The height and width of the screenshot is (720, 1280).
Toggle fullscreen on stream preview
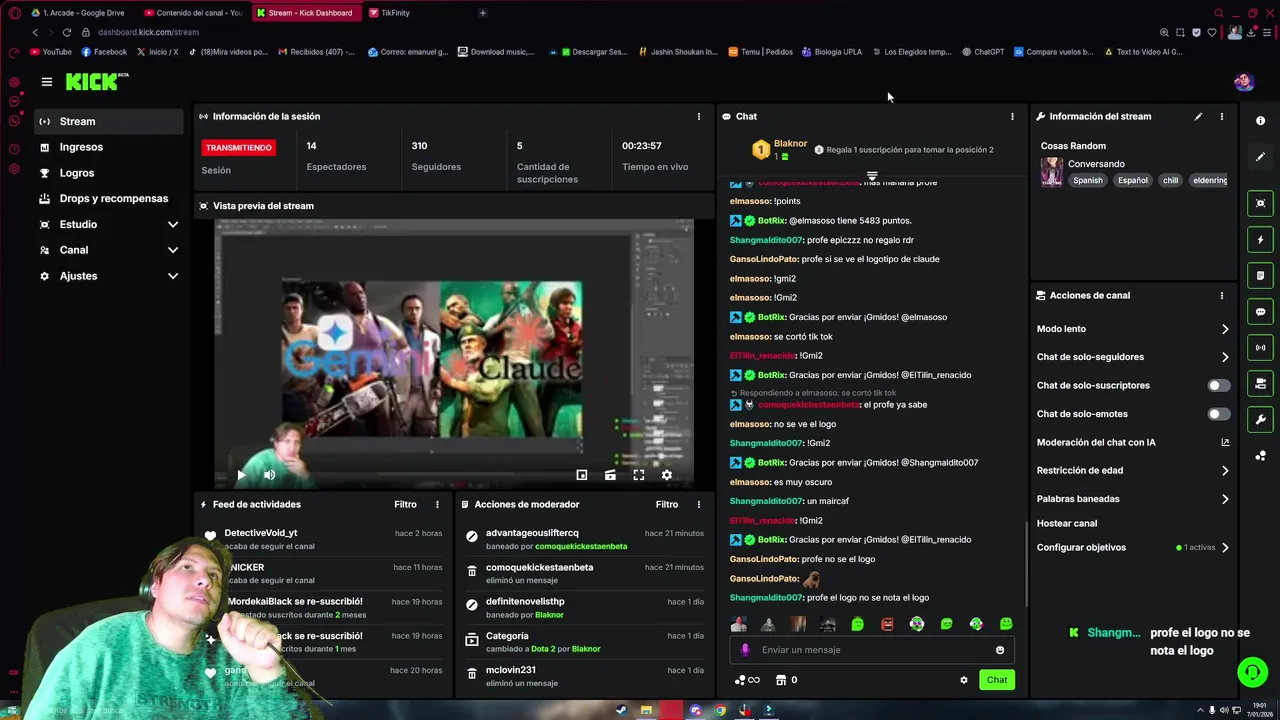pyautogui.click(x=639, y=475)
